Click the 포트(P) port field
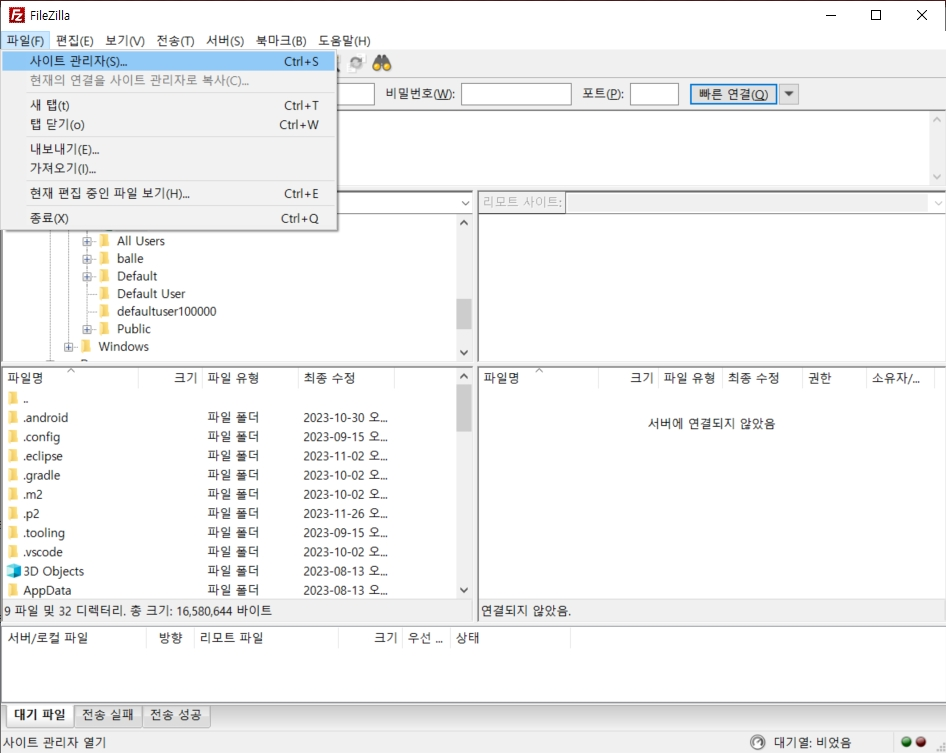The height and width of the screenshot is (753, 946). [654, 94]
